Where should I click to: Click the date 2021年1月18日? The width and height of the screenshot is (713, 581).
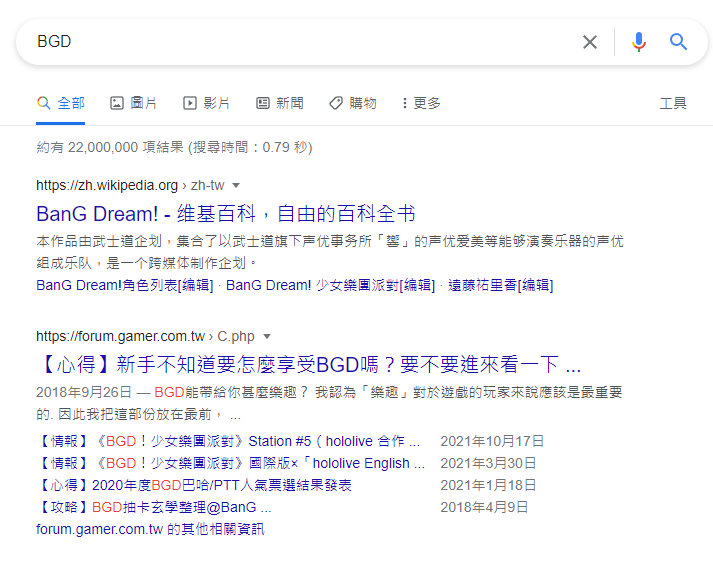[488, 485]
